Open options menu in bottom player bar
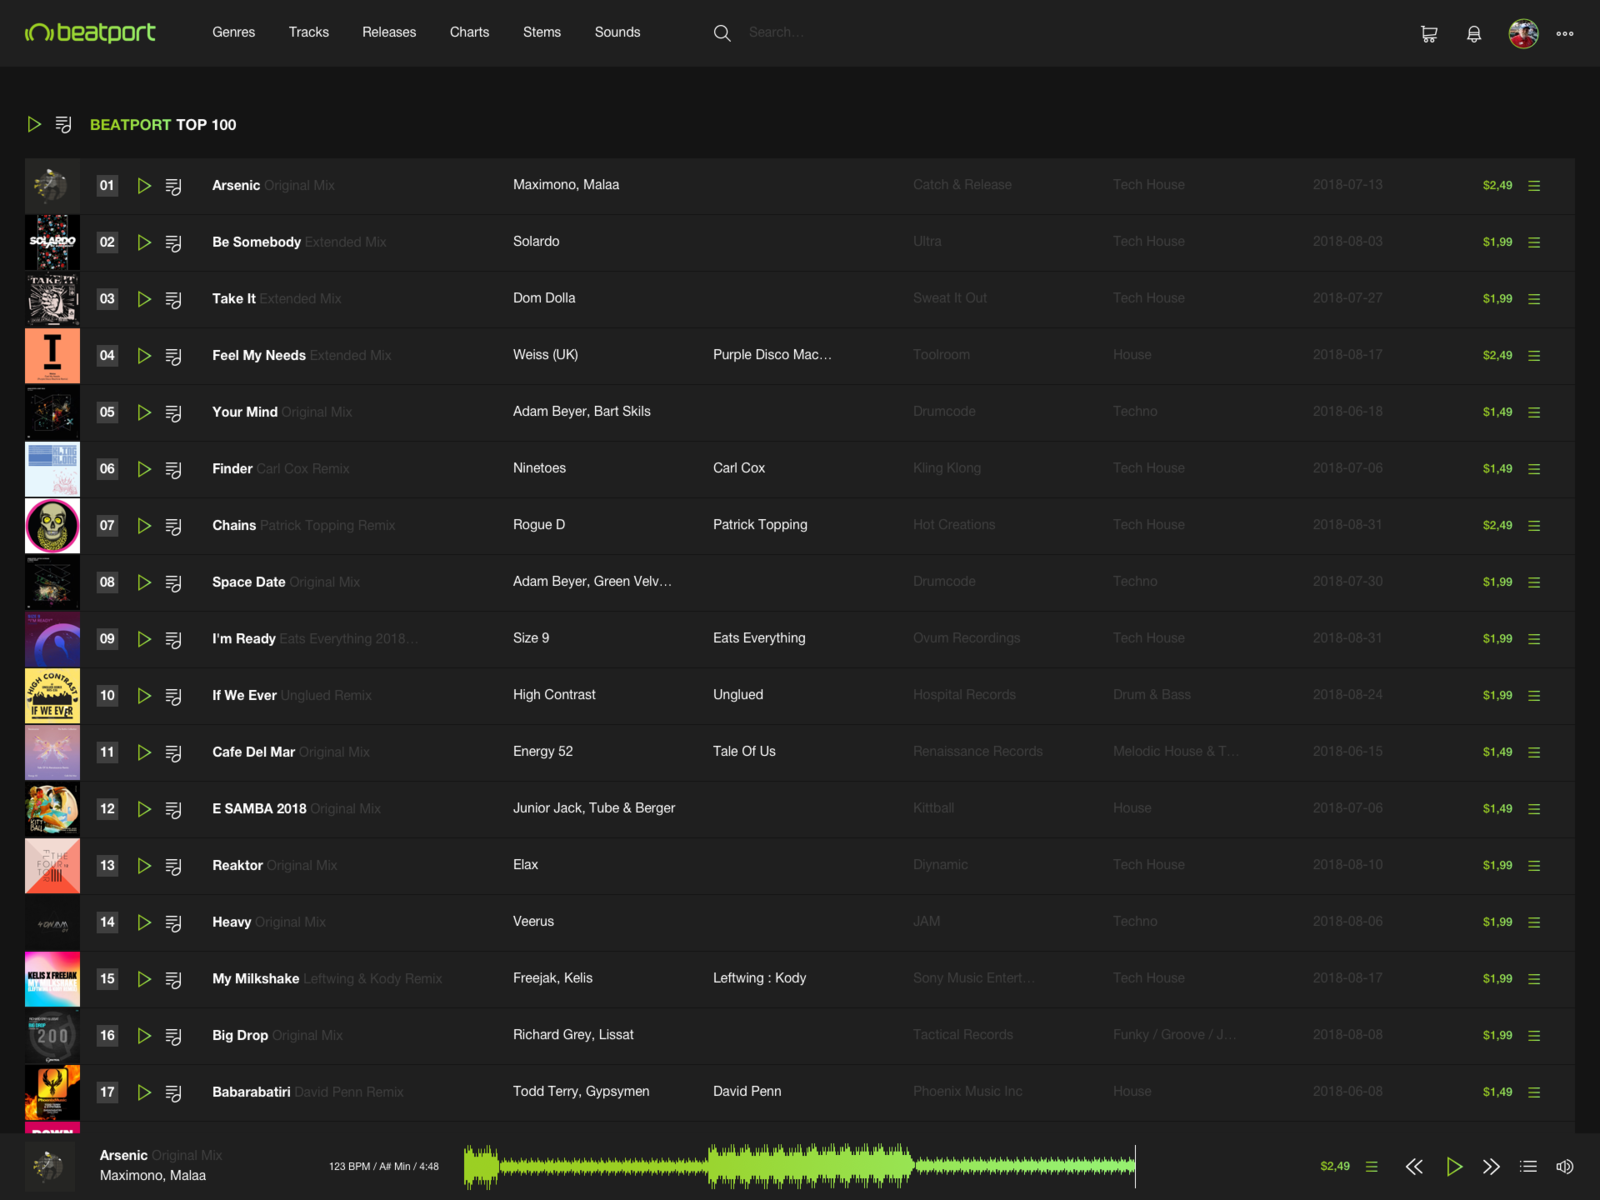Viewport: 1600px width, 1200px height. pyautogui.click(x=1372, y=1166)
